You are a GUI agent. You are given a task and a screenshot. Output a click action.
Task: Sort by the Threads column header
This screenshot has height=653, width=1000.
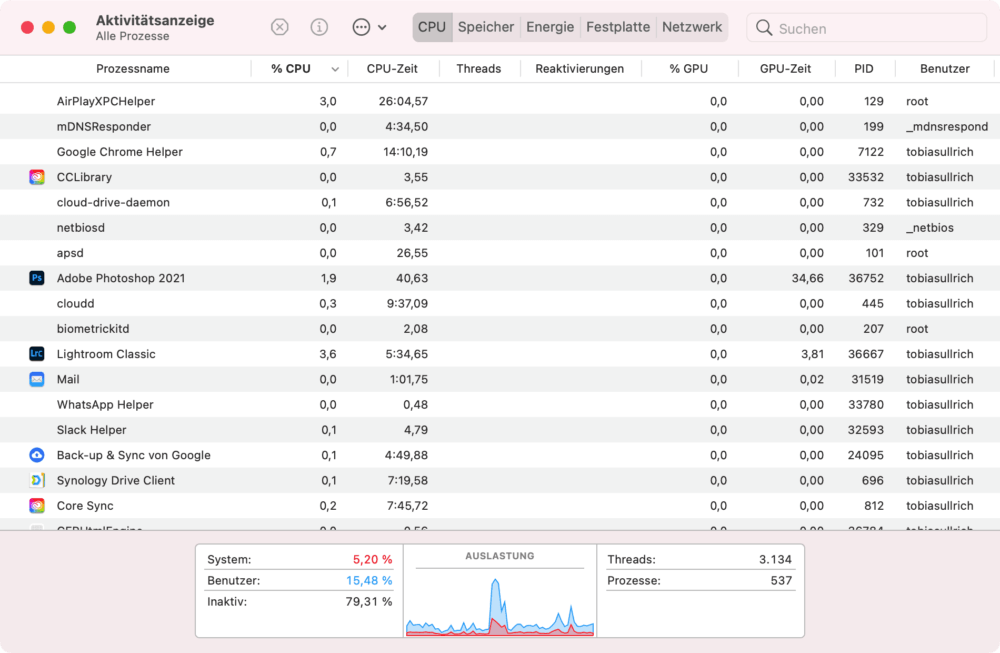(479, 69)
